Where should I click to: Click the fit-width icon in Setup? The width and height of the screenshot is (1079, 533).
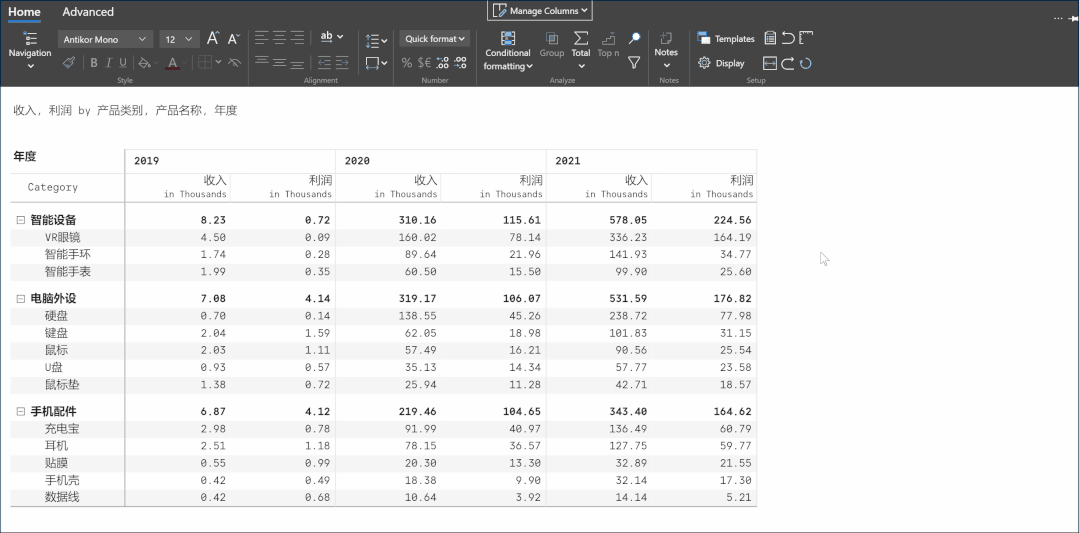tap(770, 63)
